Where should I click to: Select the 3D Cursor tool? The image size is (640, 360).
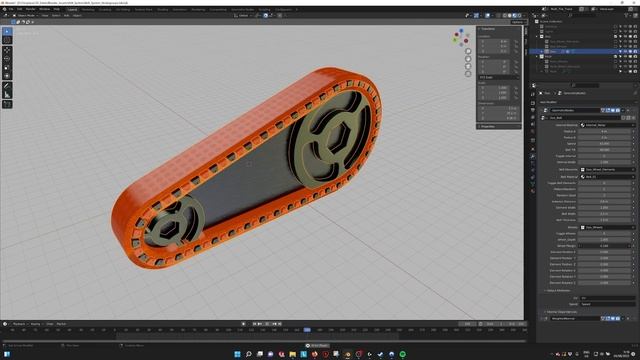[x=7, y=40]
